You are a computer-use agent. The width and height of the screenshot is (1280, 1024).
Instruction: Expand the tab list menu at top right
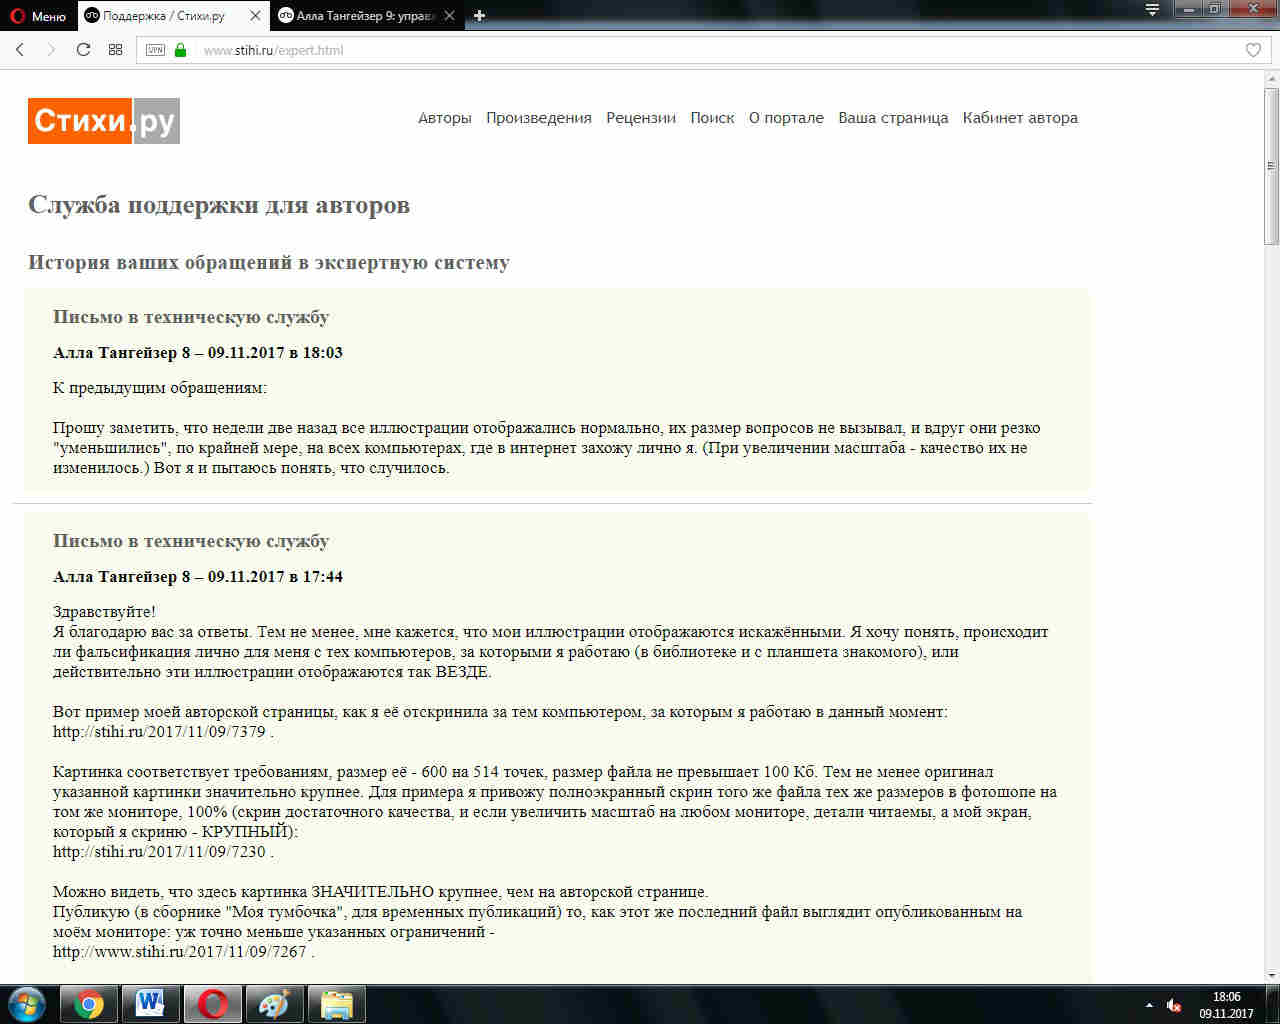point(1152,10)
